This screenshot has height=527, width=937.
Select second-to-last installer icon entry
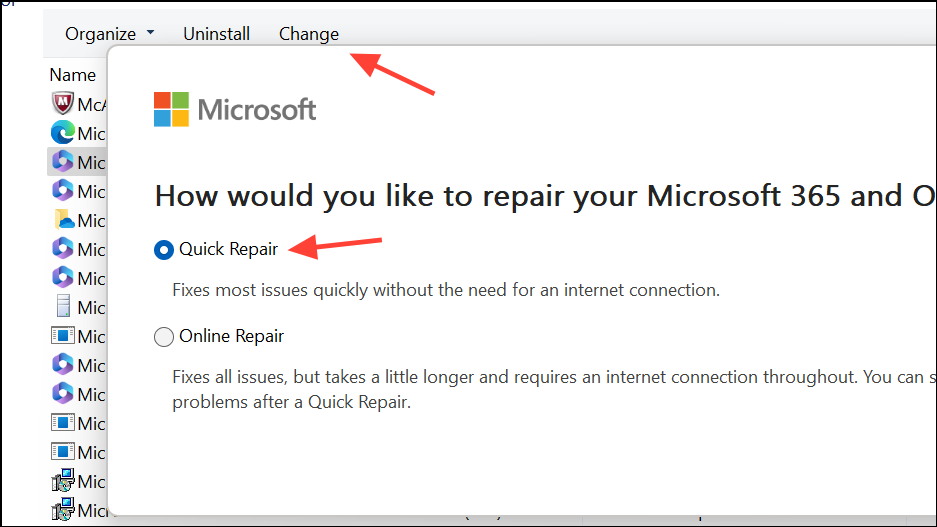pyautogui.click(x=63, y=481)
